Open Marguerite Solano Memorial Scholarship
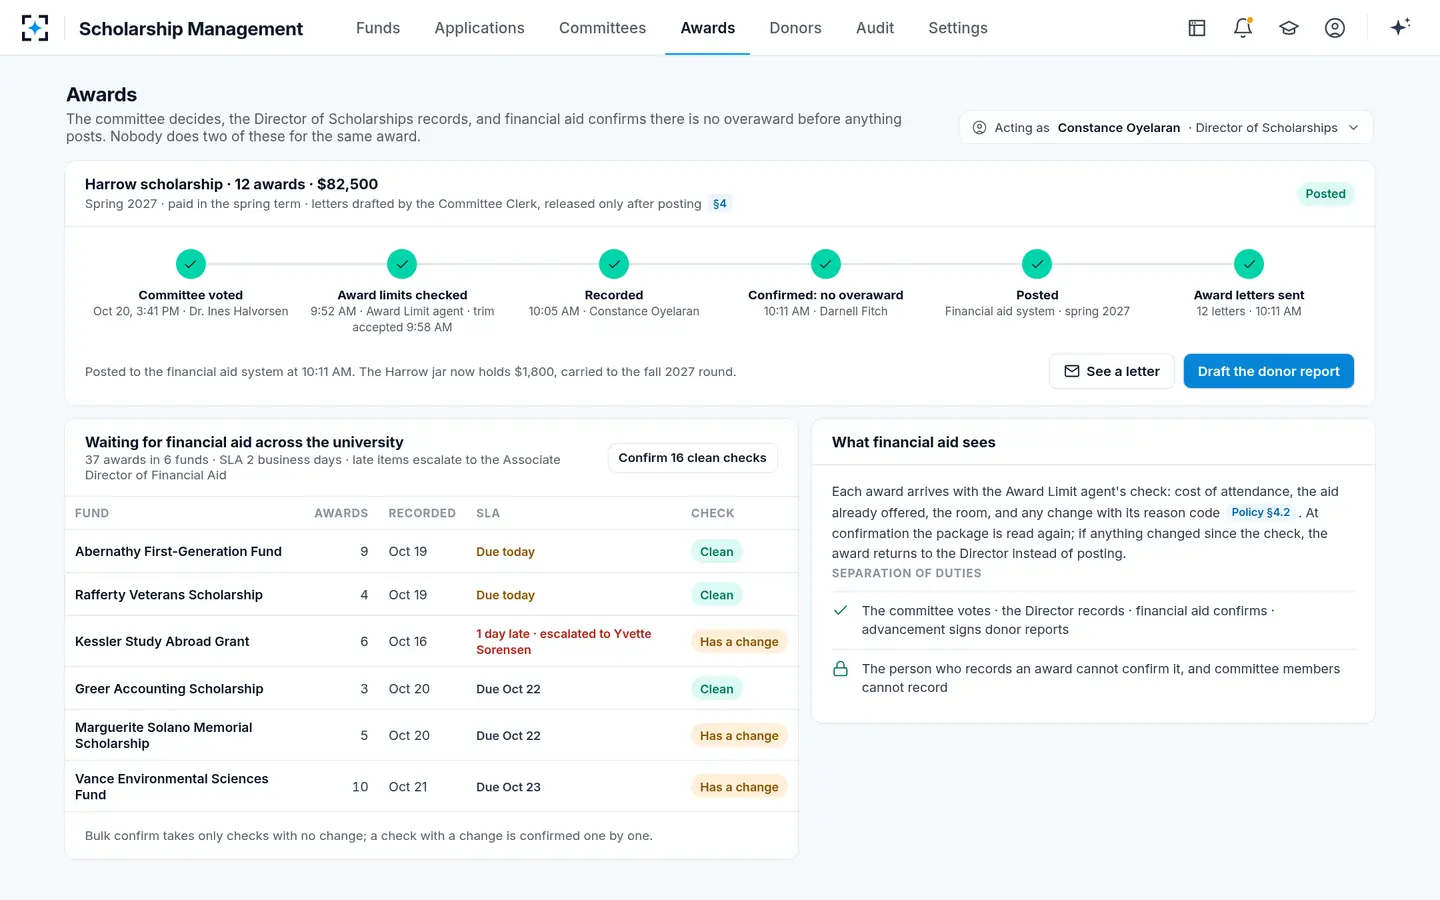 tap(431, 736)
